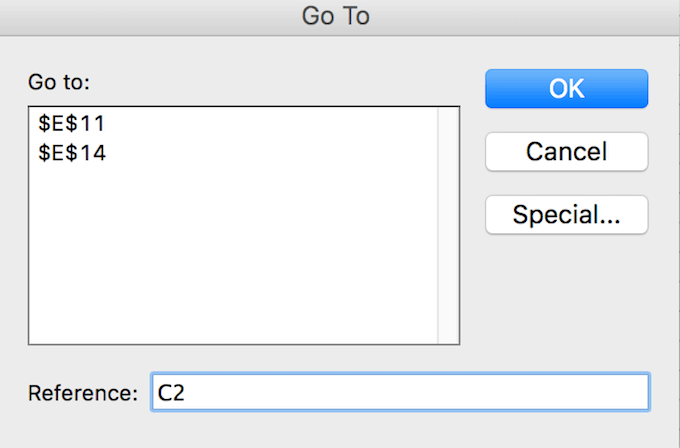Confirm the dialog with the OK button
Viewport: 680px width, 448px height.
point(566,88)
